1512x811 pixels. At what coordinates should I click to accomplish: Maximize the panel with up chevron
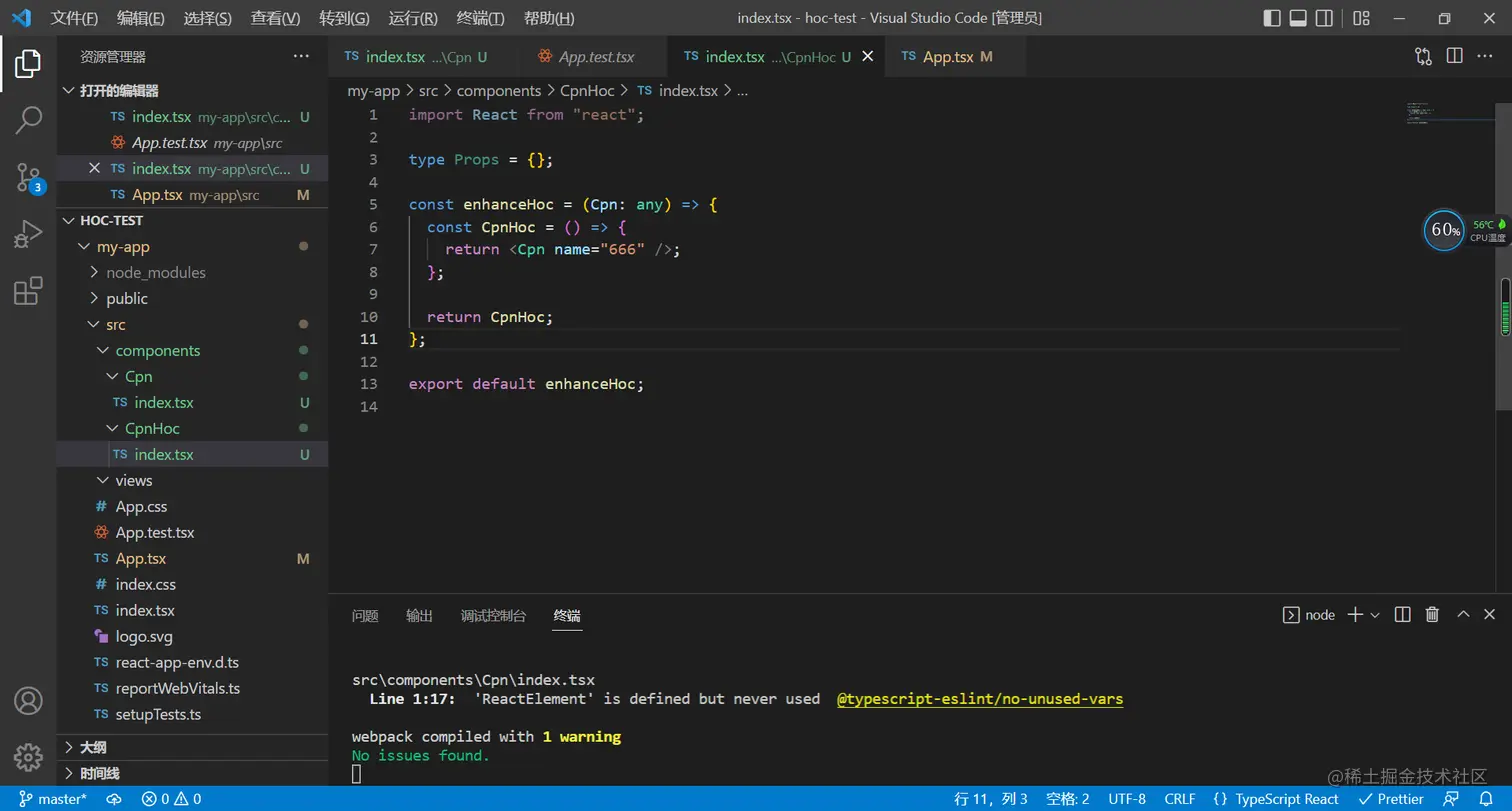click(x=1463, y=614)
